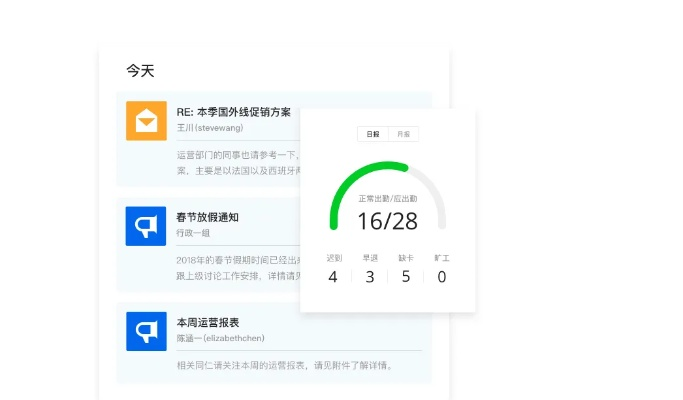683x400 pixels.
Task: Click the 16/28 attendance figure
Action: point(387,221)
